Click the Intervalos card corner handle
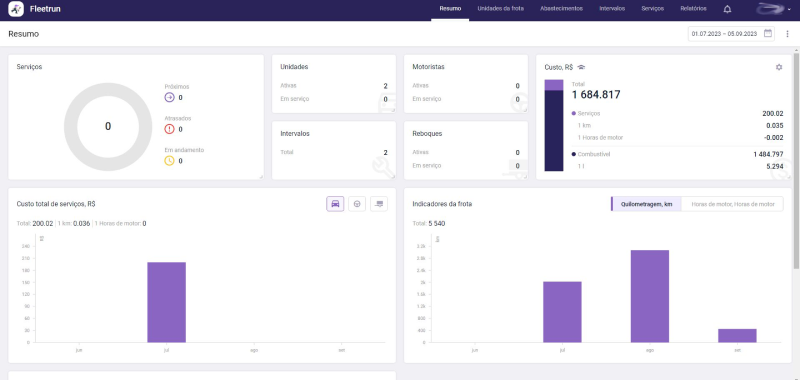 [x=393, y=176]
